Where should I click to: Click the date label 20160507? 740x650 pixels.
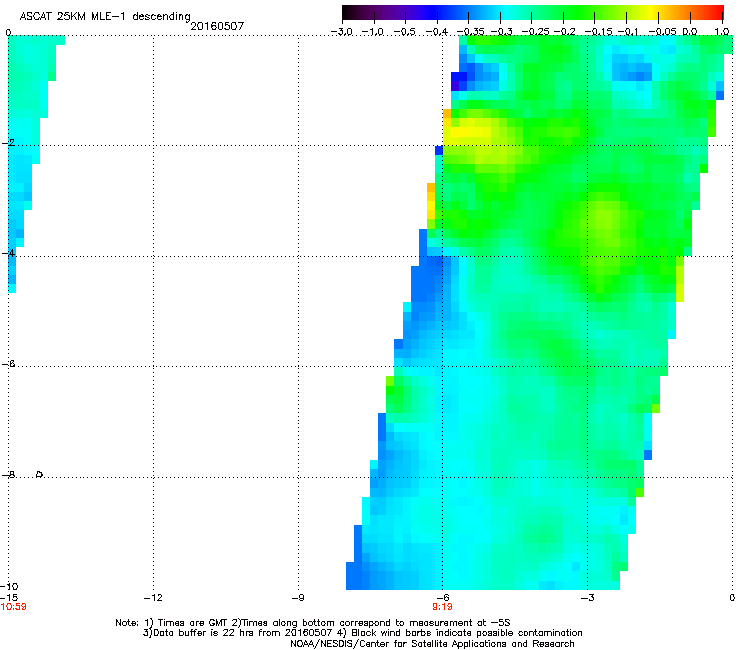[217, 26]
